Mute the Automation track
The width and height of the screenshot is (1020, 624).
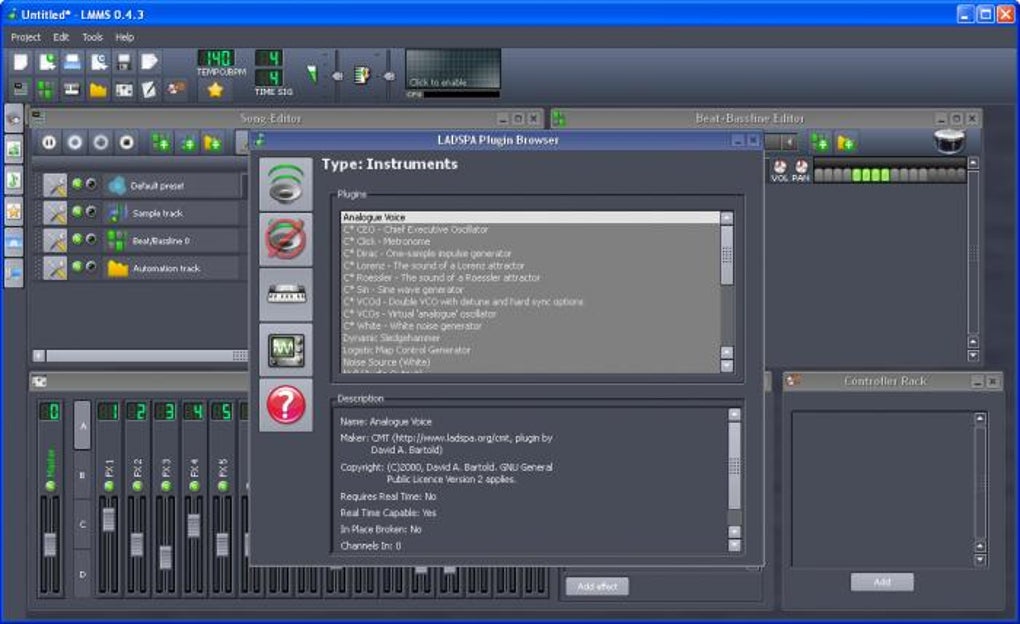click(77, 266)
